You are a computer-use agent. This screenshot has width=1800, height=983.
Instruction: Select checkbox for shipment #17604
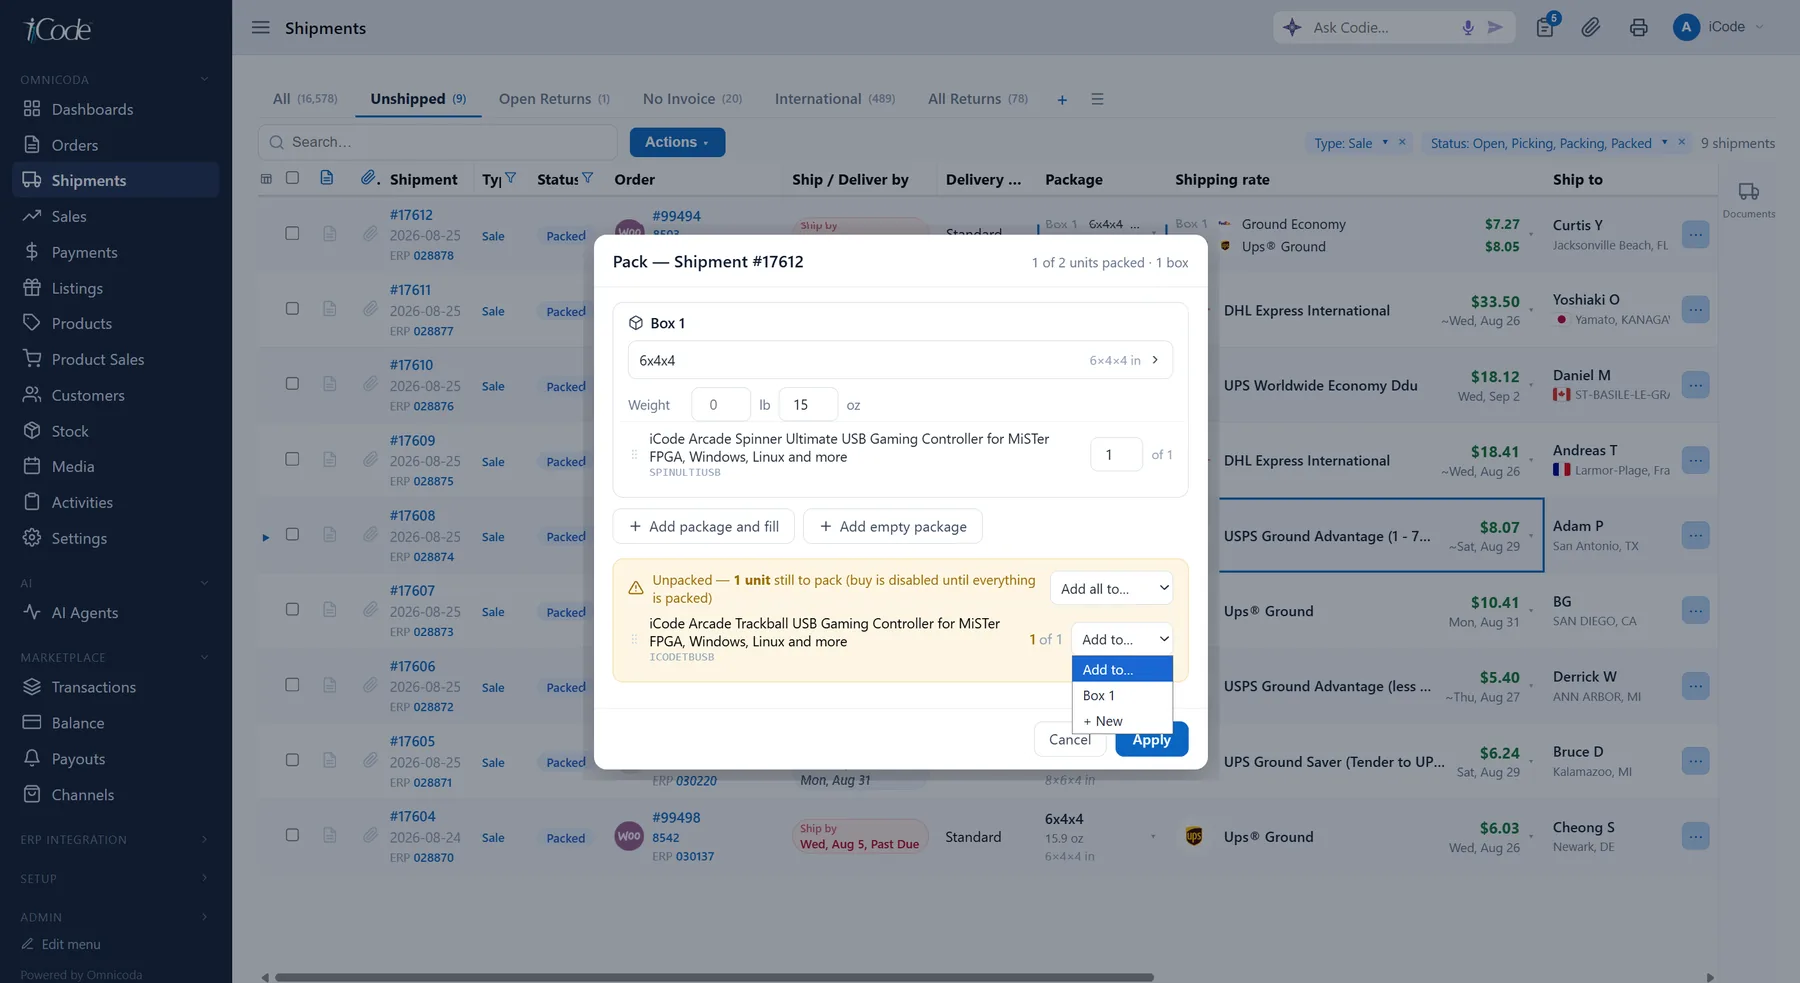292,835
